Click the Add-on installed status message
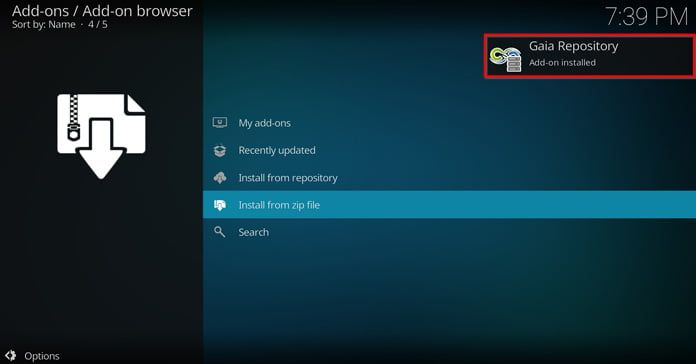Viewport: 696px width, 364px height. [562, 63]
